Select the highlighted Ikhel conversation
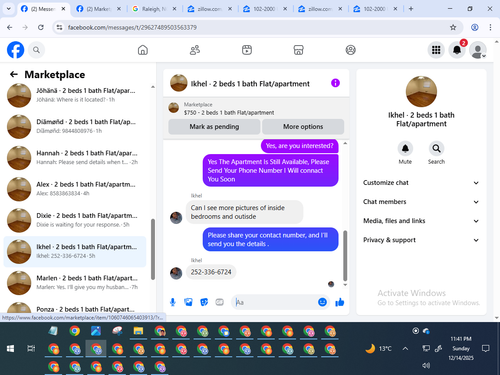Screen dimensions: 500x375 (x=75, y=251)
